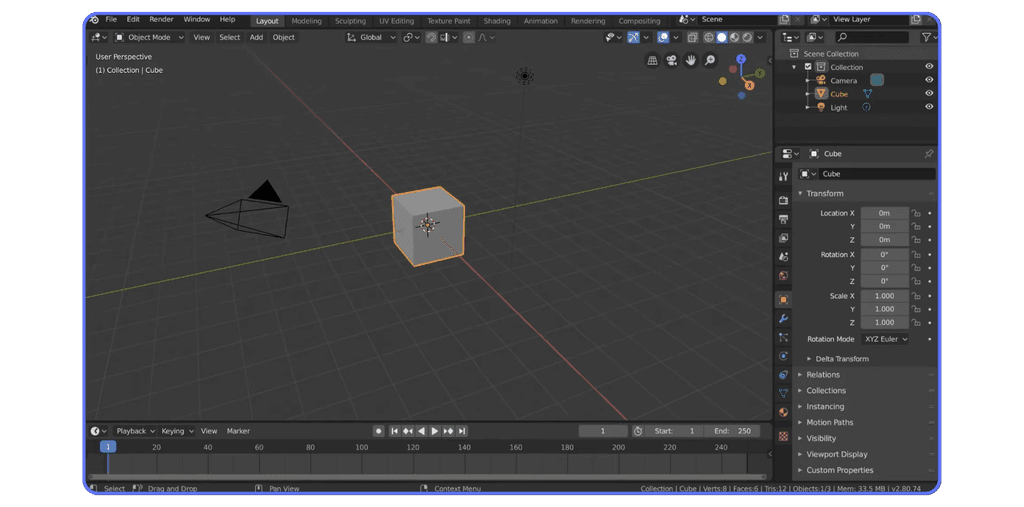Viewport: 1024px width, 507px height.
Task: Hide the Collection with its eye icon
Action: (929, 67)
